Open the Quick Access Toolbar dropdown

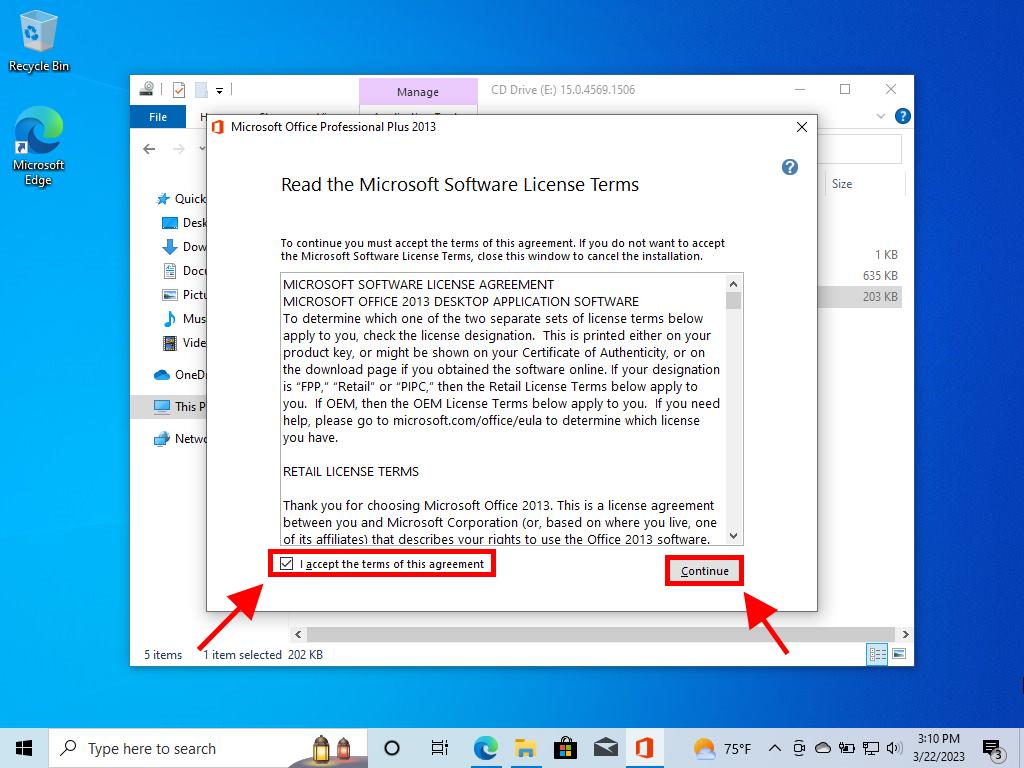[x=219, y=90]
